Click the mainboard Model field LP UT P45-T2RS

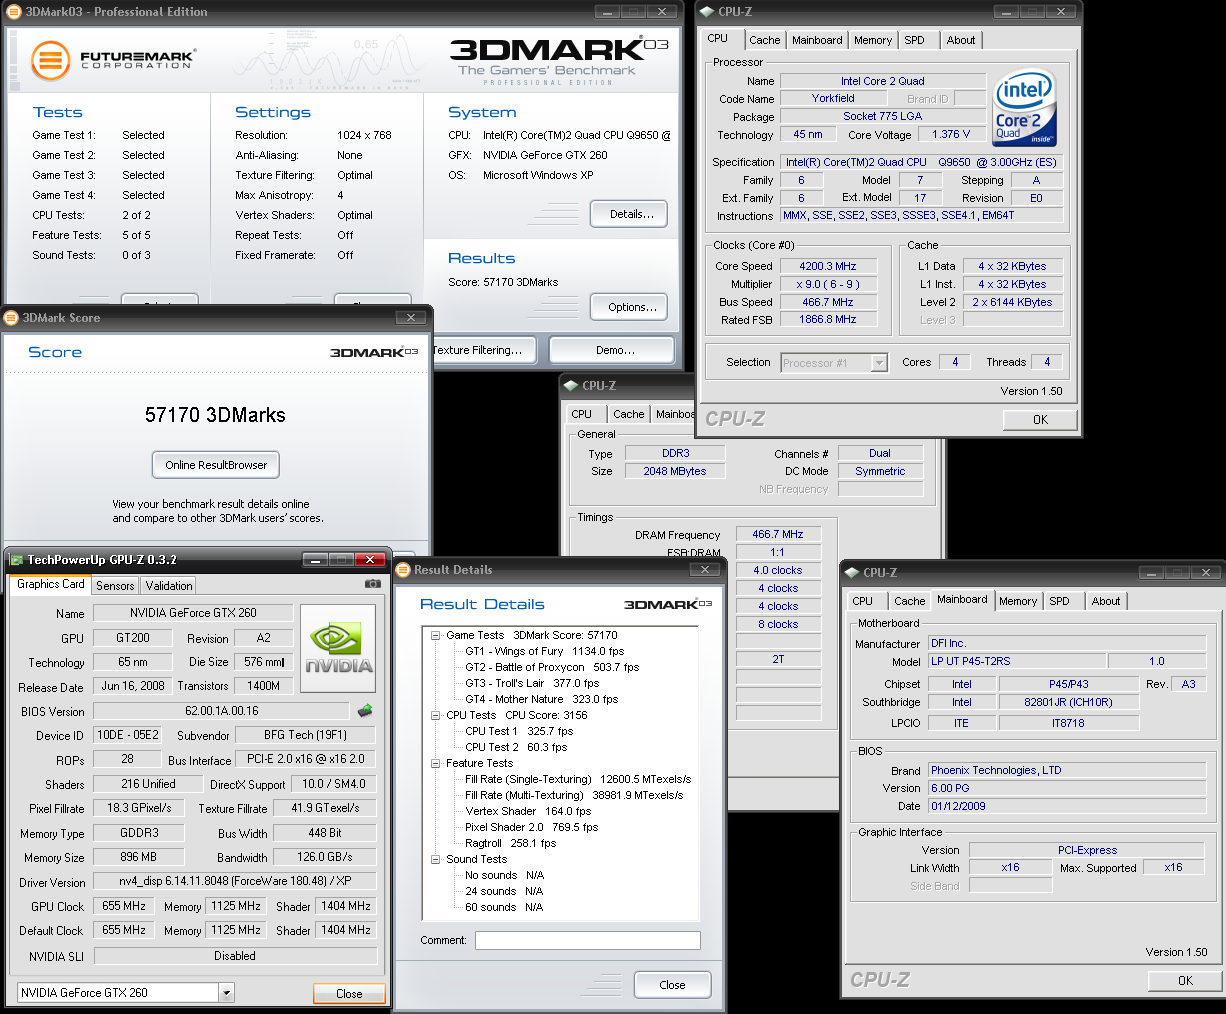(x=1017, y=661)
